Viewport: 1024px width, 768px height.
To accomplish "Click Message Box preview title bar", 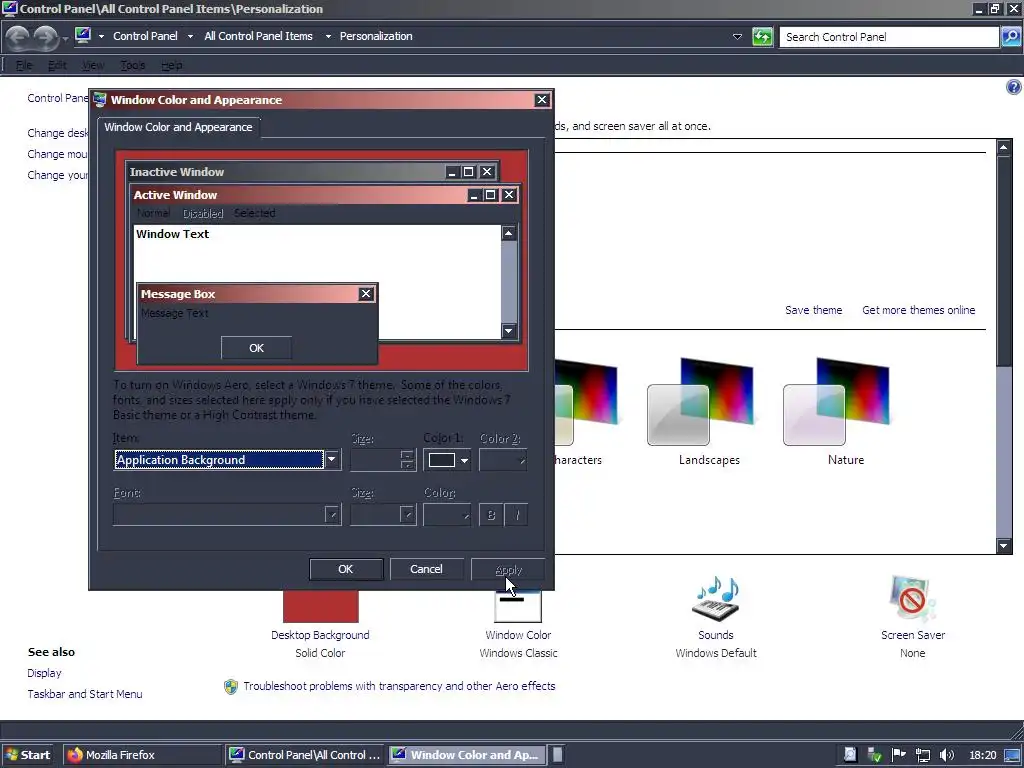I will click(257, 294).
